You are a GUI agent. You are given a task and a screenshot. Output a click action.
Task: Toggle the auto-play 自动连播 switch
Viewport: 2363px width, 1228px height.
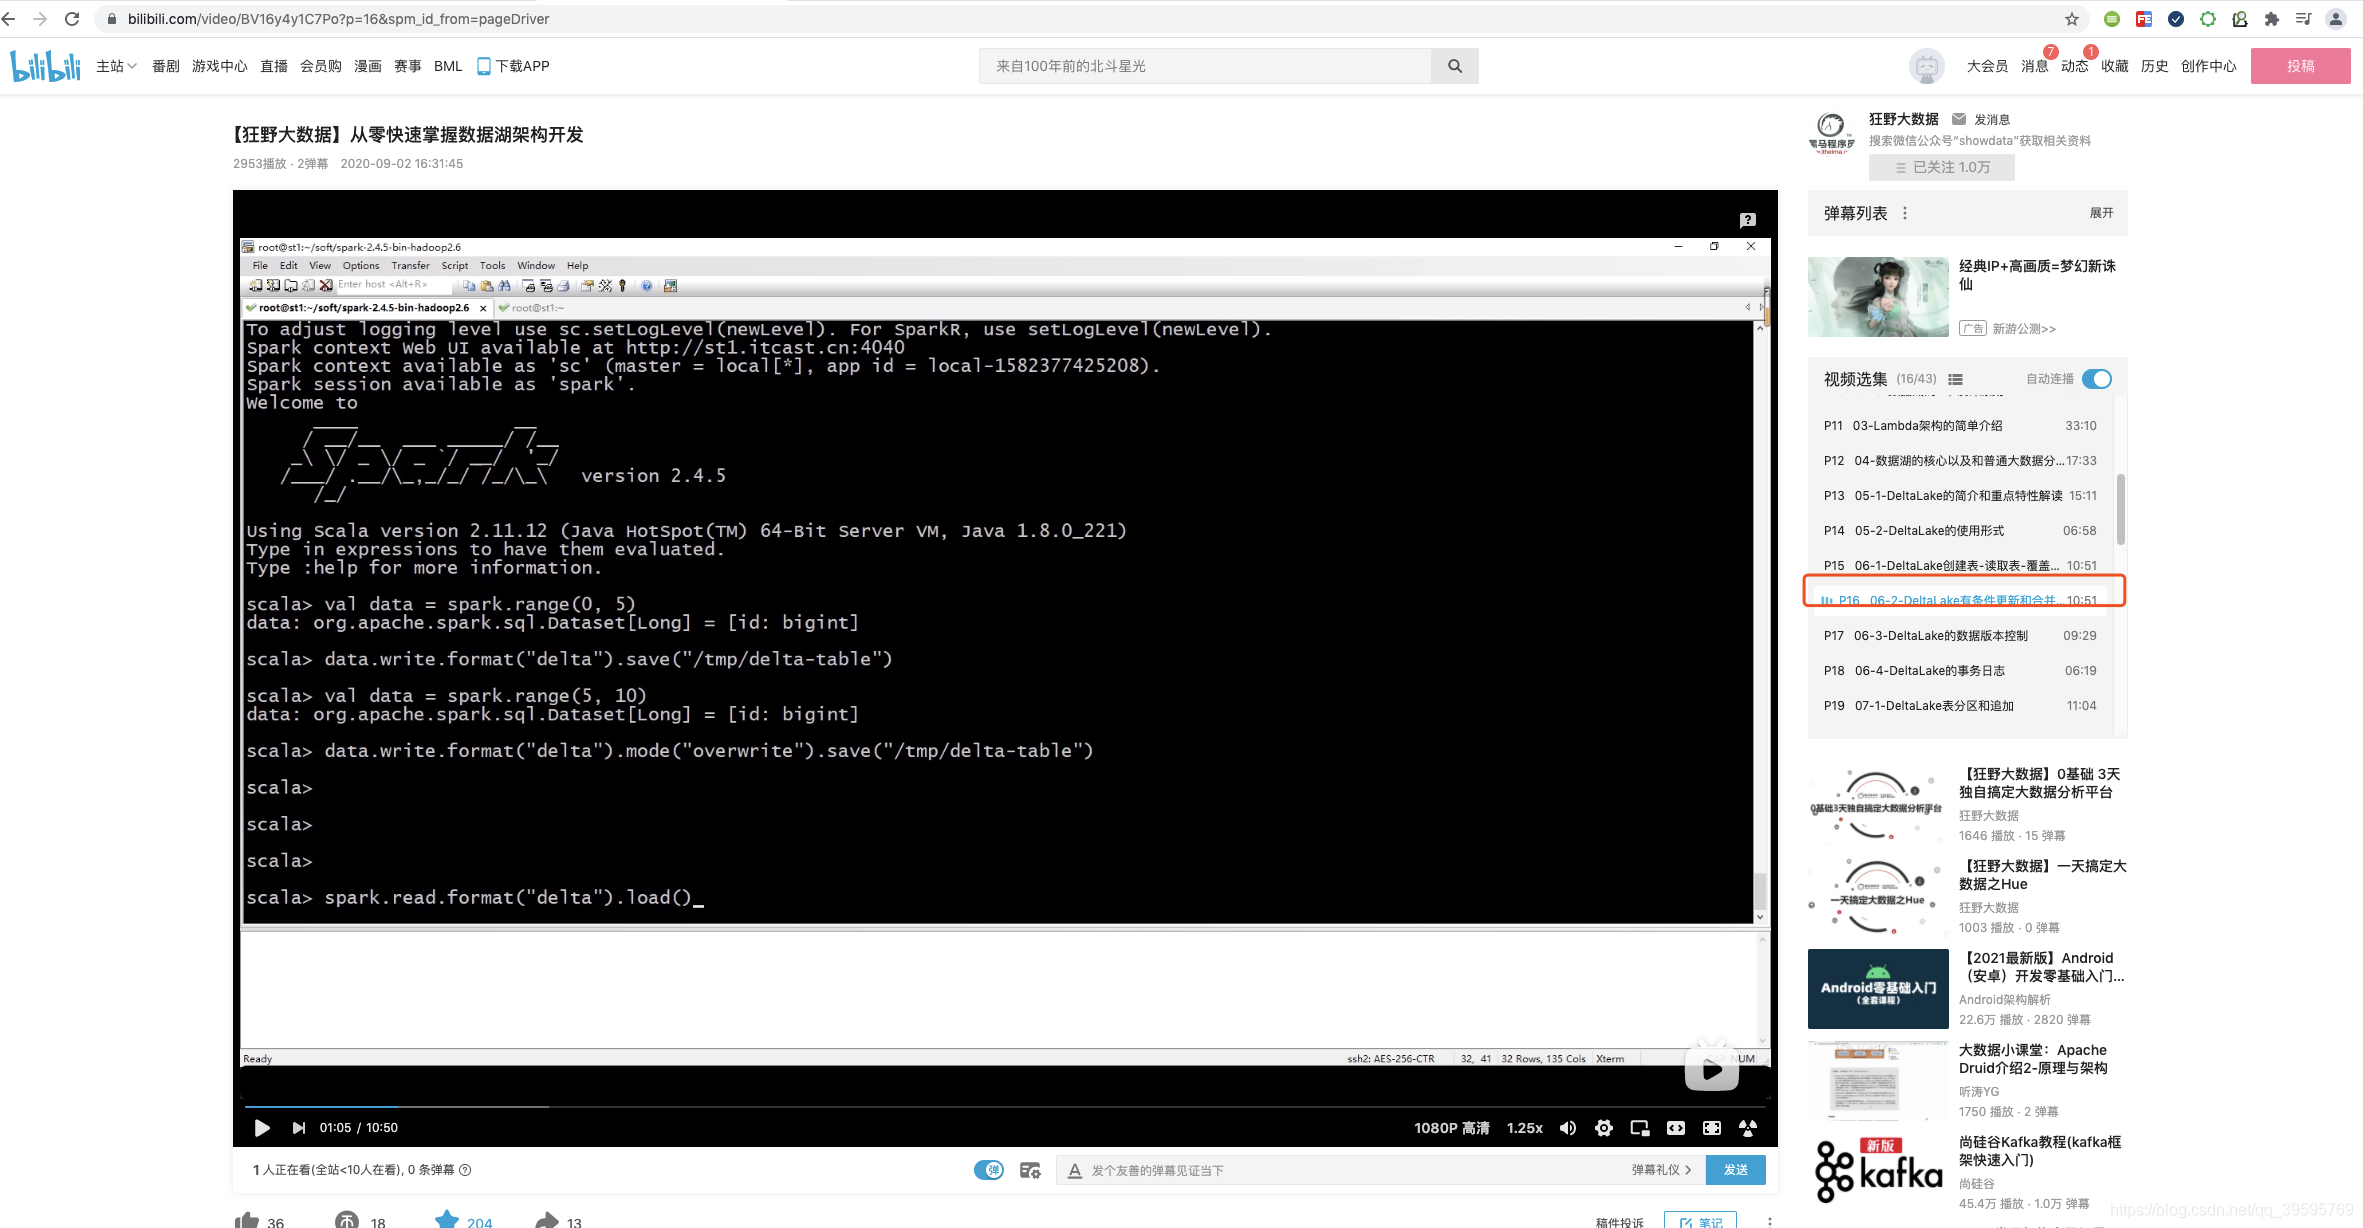[x=2097, y=379]
